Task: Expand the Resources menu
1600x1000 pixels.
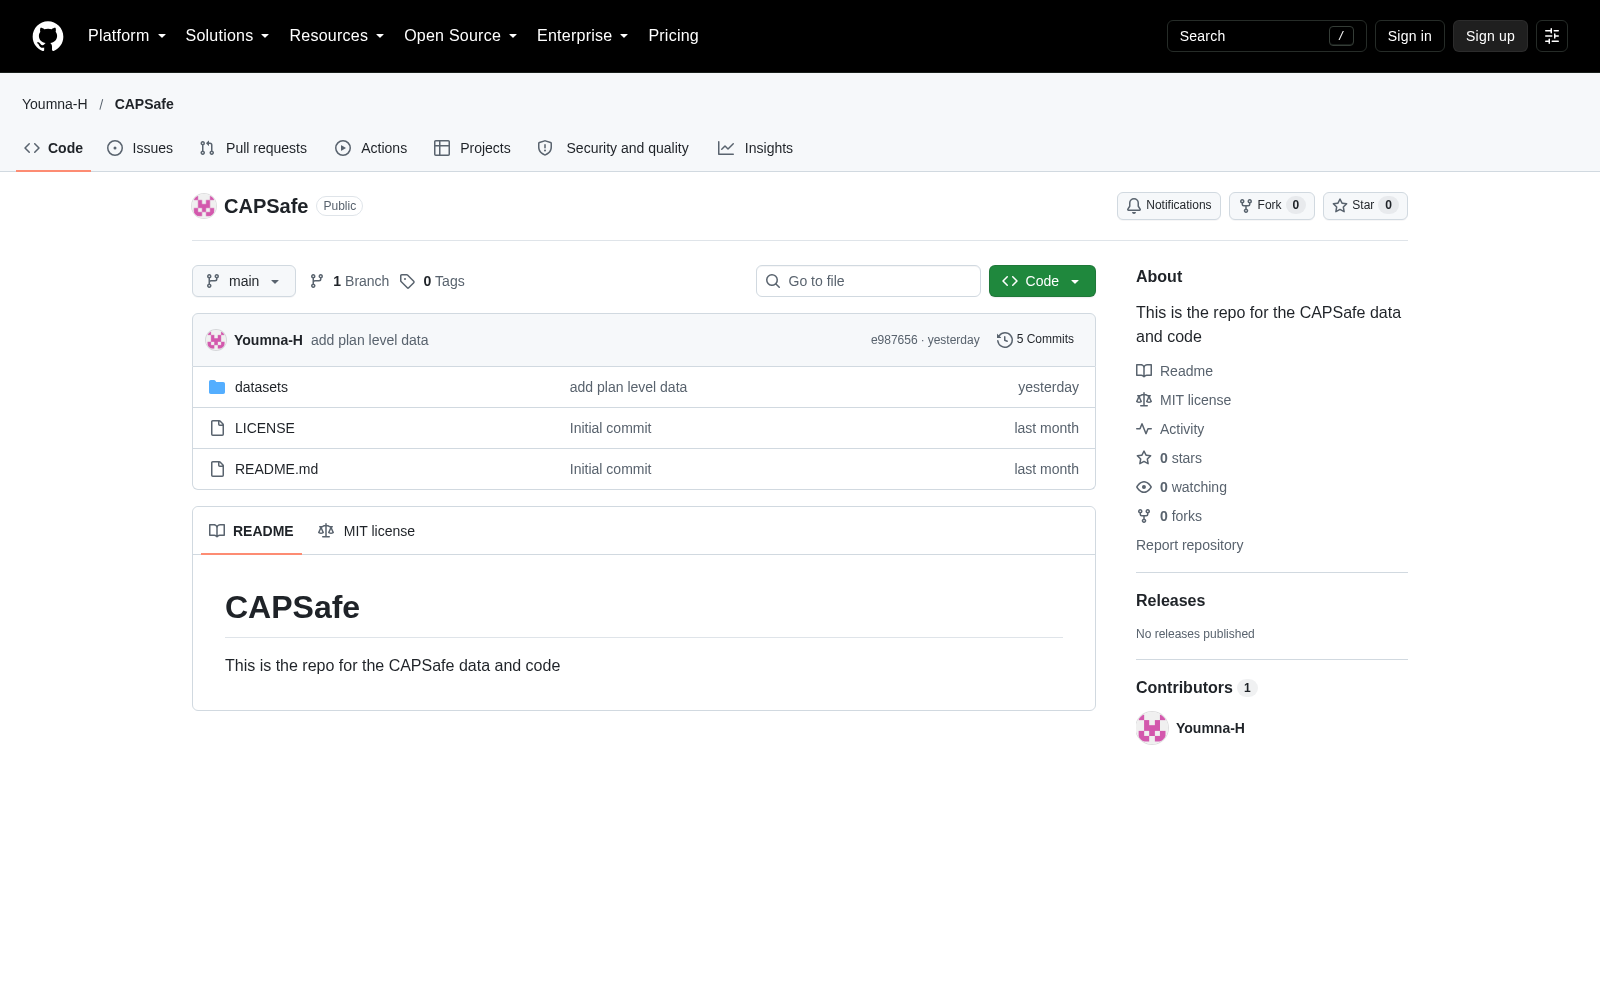Action: click(x=337, y=36)
